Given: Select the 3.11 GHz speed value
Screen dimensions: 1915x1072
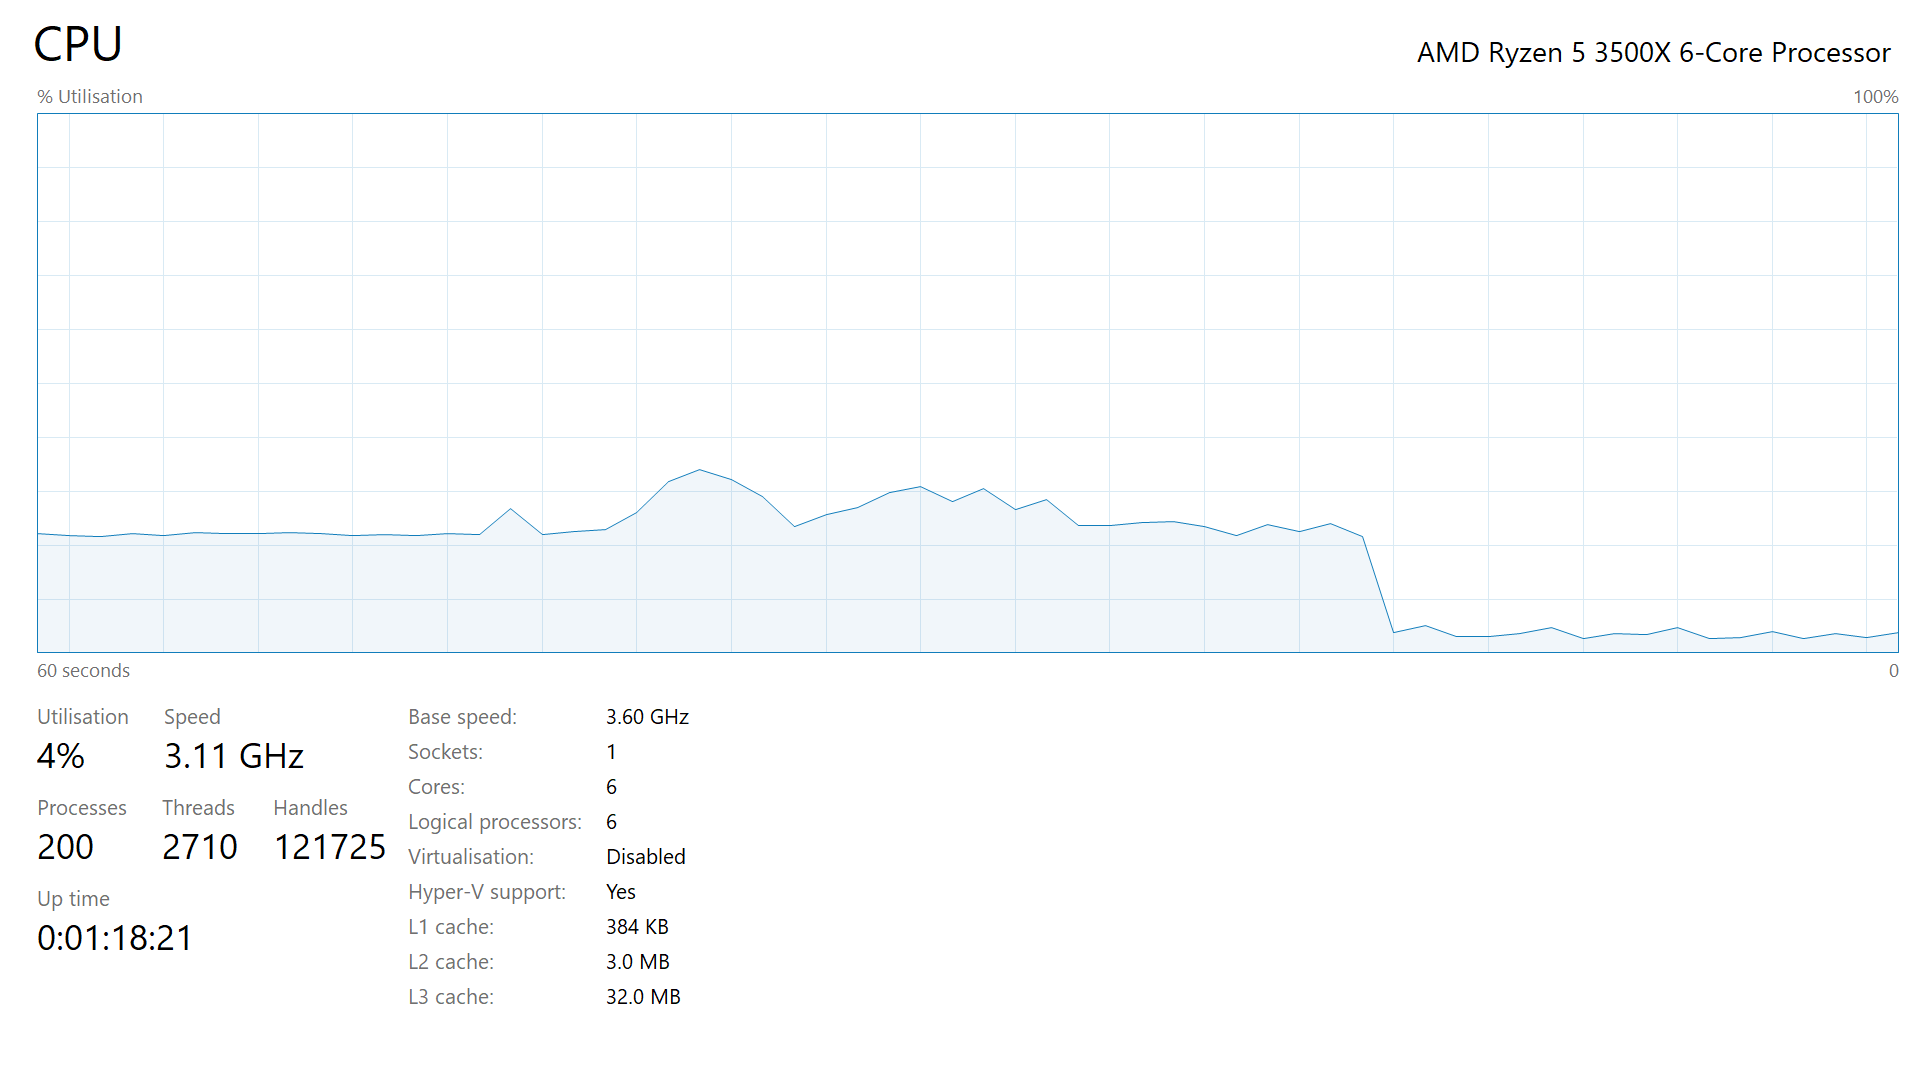Looking at the screenshot, I should (233, 756).
